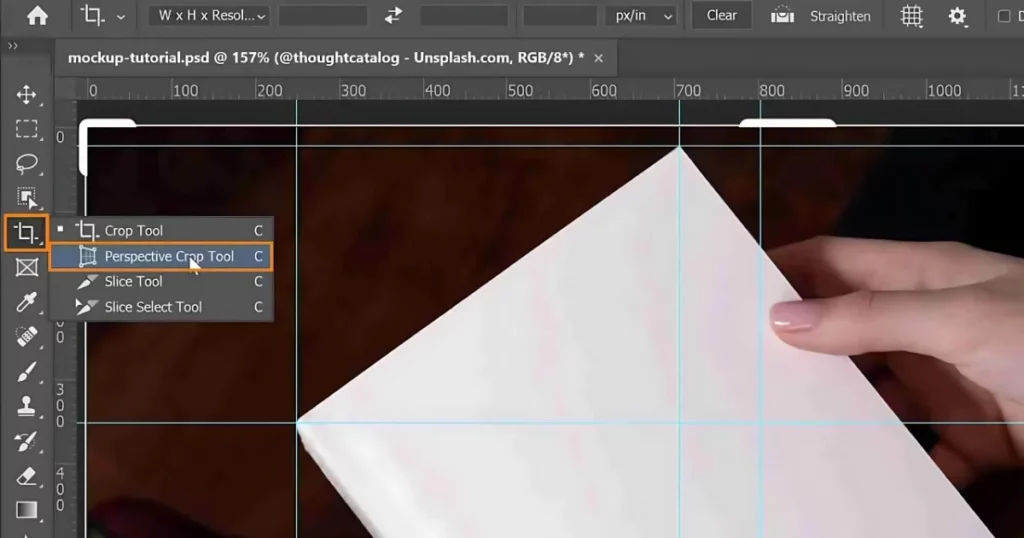
Task: Swap width and height values
Action: (x=393, y=16)
